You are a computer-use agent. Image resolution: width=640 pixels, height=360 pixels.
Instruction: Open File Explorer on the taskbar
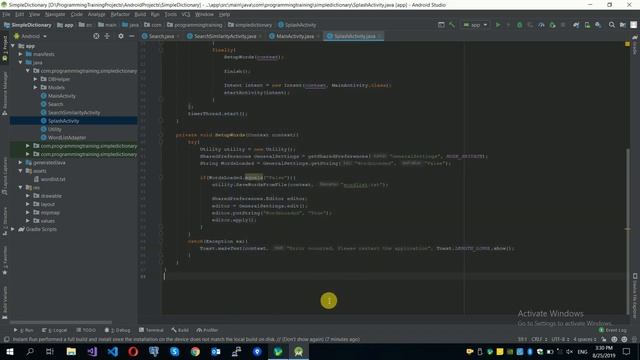71,351
